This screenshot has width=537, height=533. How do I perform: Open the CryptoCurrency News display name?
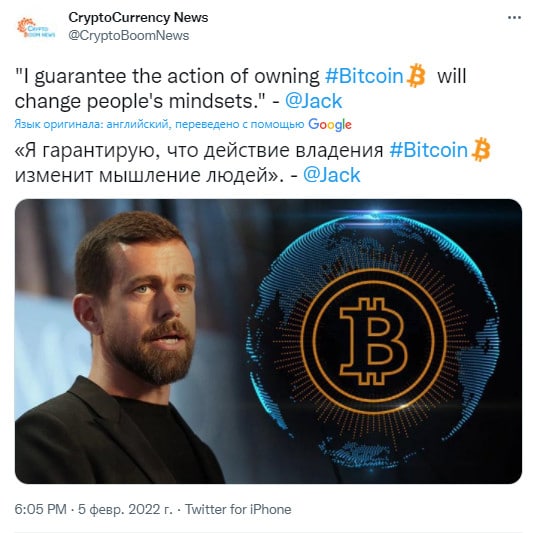point(138,17)
